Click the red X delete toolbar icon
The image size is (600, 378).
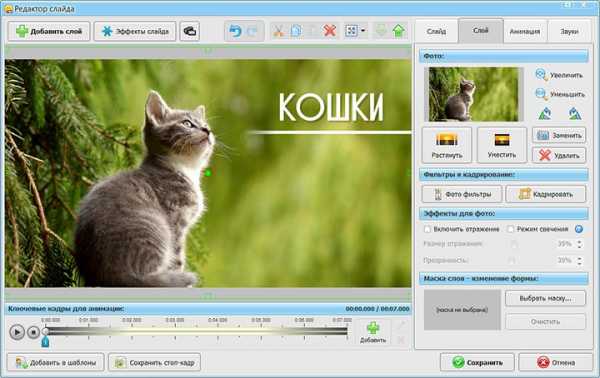(x=330, y=31)
